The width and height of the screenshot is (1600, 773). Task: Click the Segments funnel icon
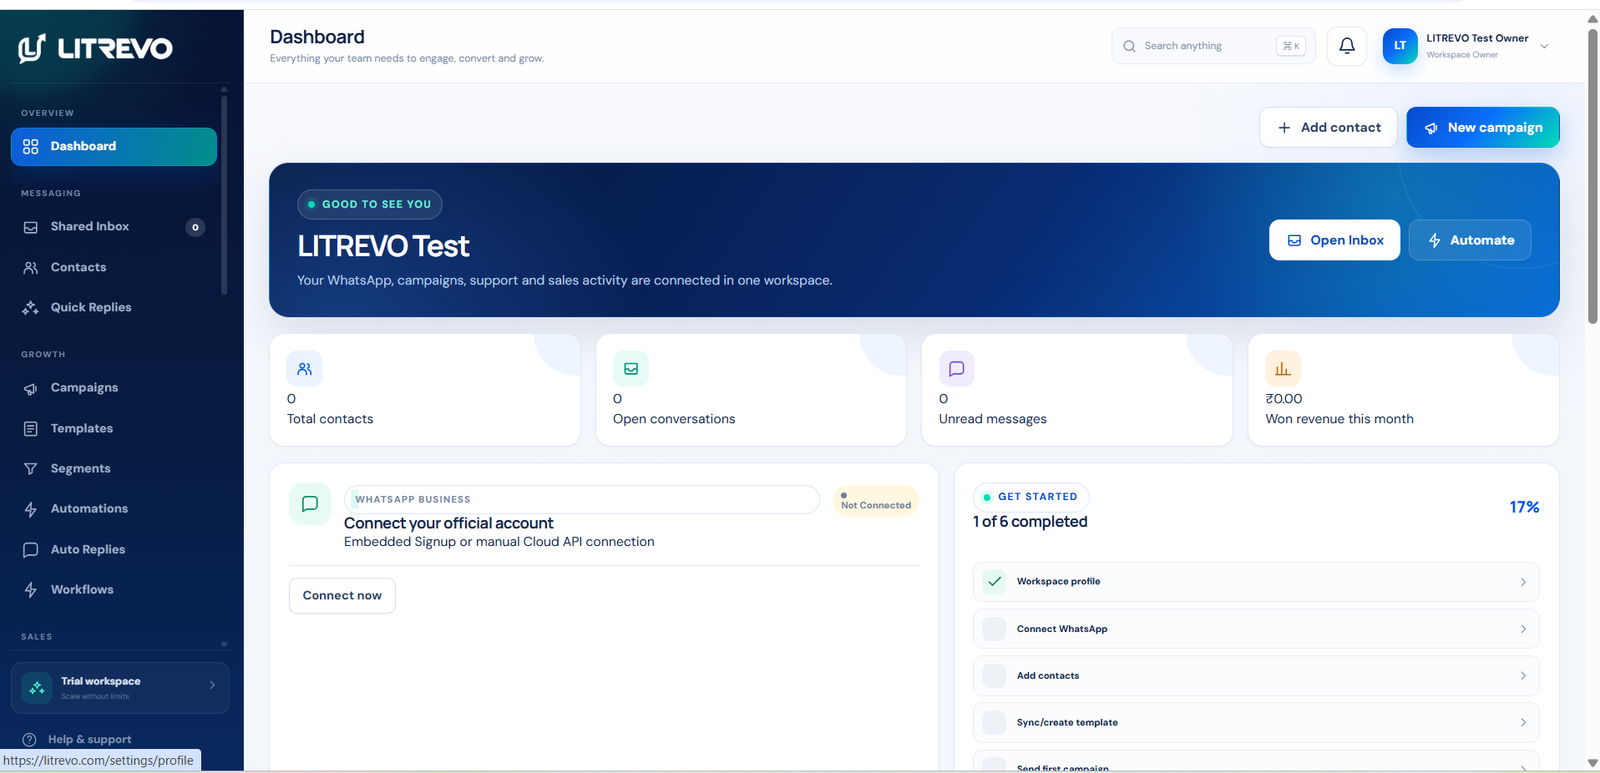(x=31, y=469)
